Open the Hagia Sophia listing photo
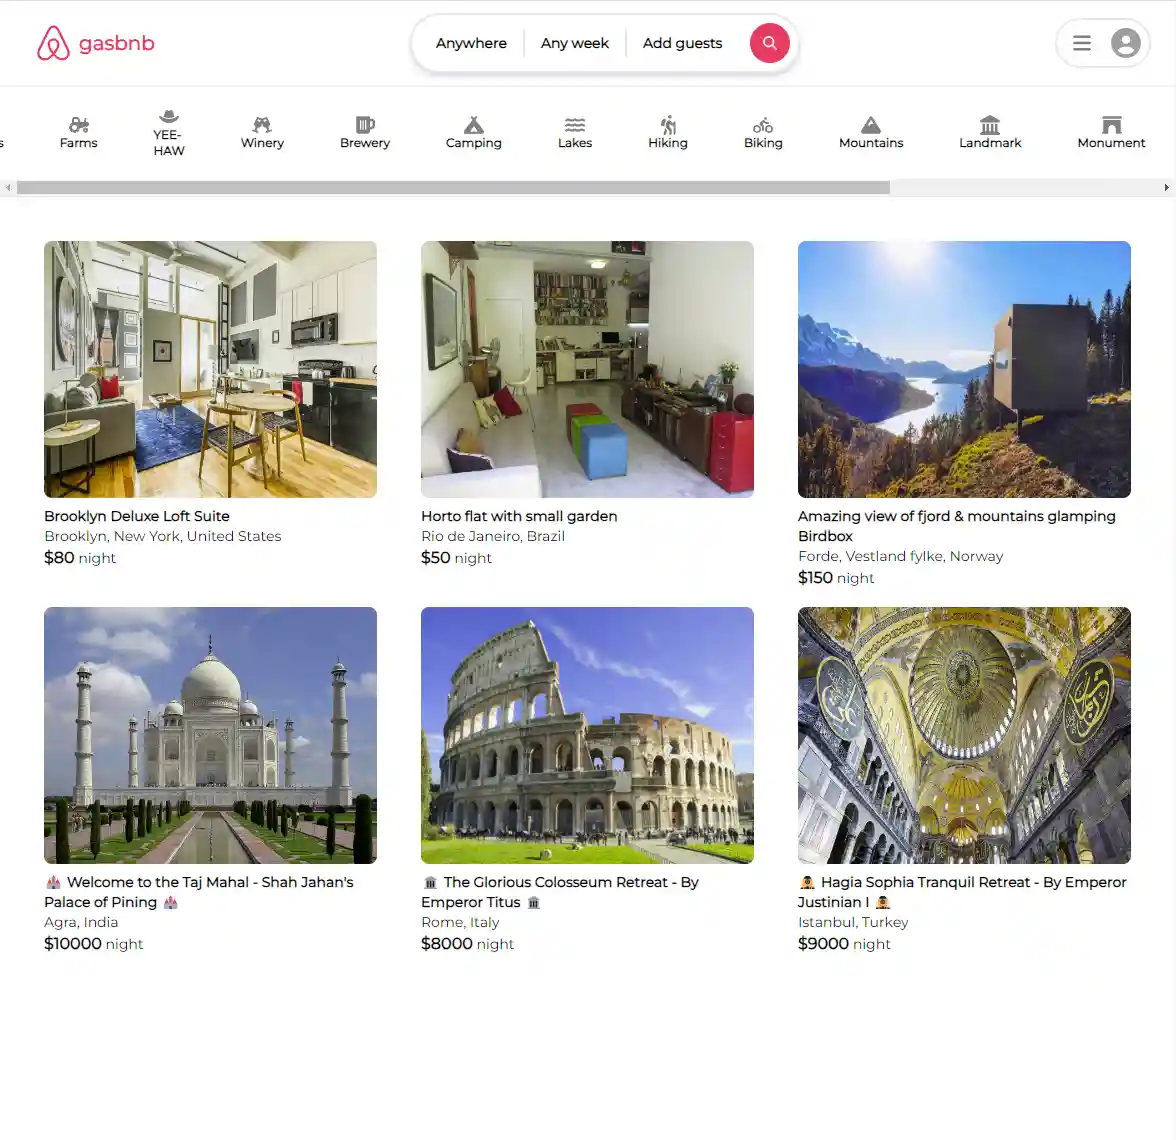 pos(964,735)
